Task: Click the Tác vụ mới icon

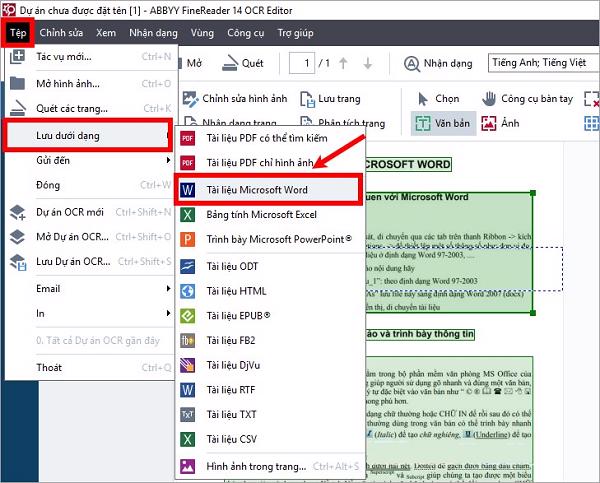Action: (x=17, y=57)
